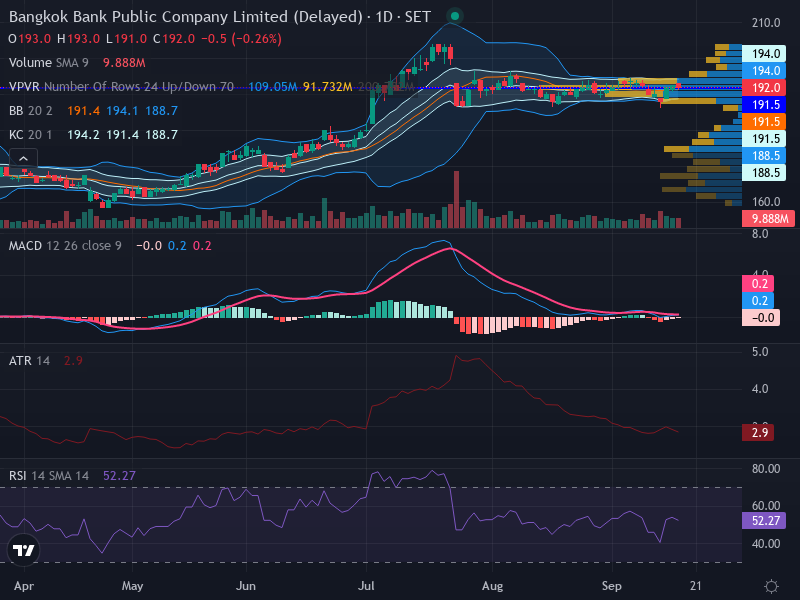Click the TradingView logo icon

(x=23, y=550)
